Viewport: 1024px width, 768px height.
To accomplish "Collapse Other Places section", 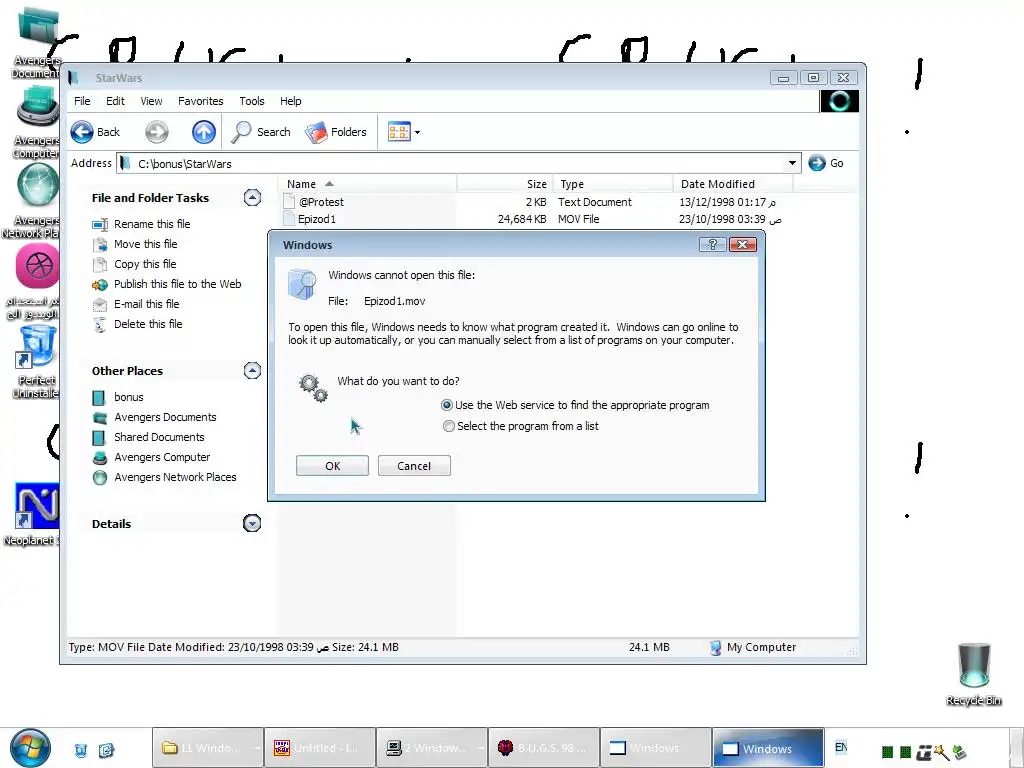I will pos(252,370).
